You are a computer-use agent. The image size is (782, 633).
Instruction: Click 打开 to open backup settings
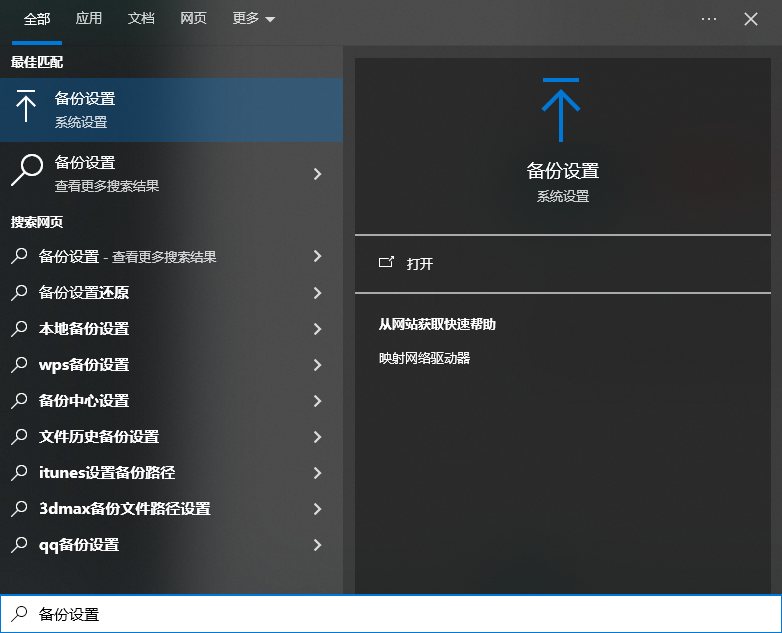(x=419, y=263)
